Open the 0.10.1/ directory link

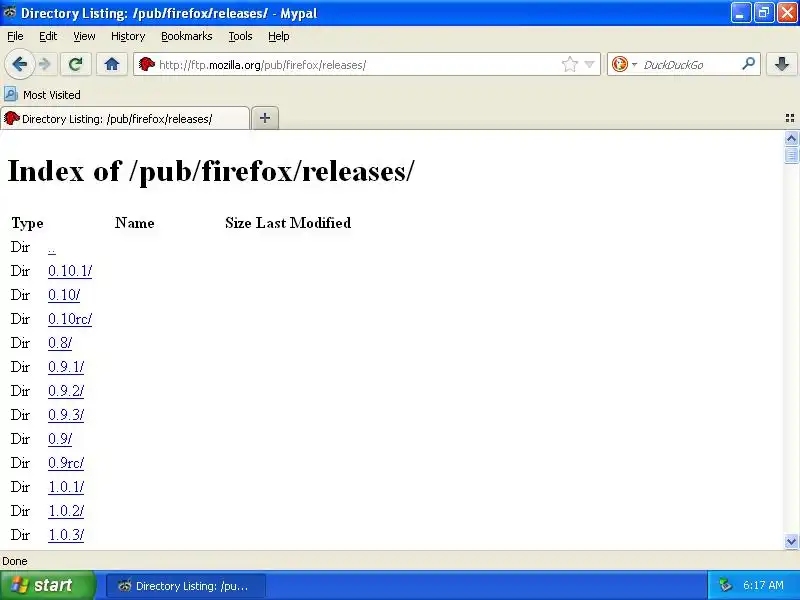pyautogui.click(x=70, y=271)
